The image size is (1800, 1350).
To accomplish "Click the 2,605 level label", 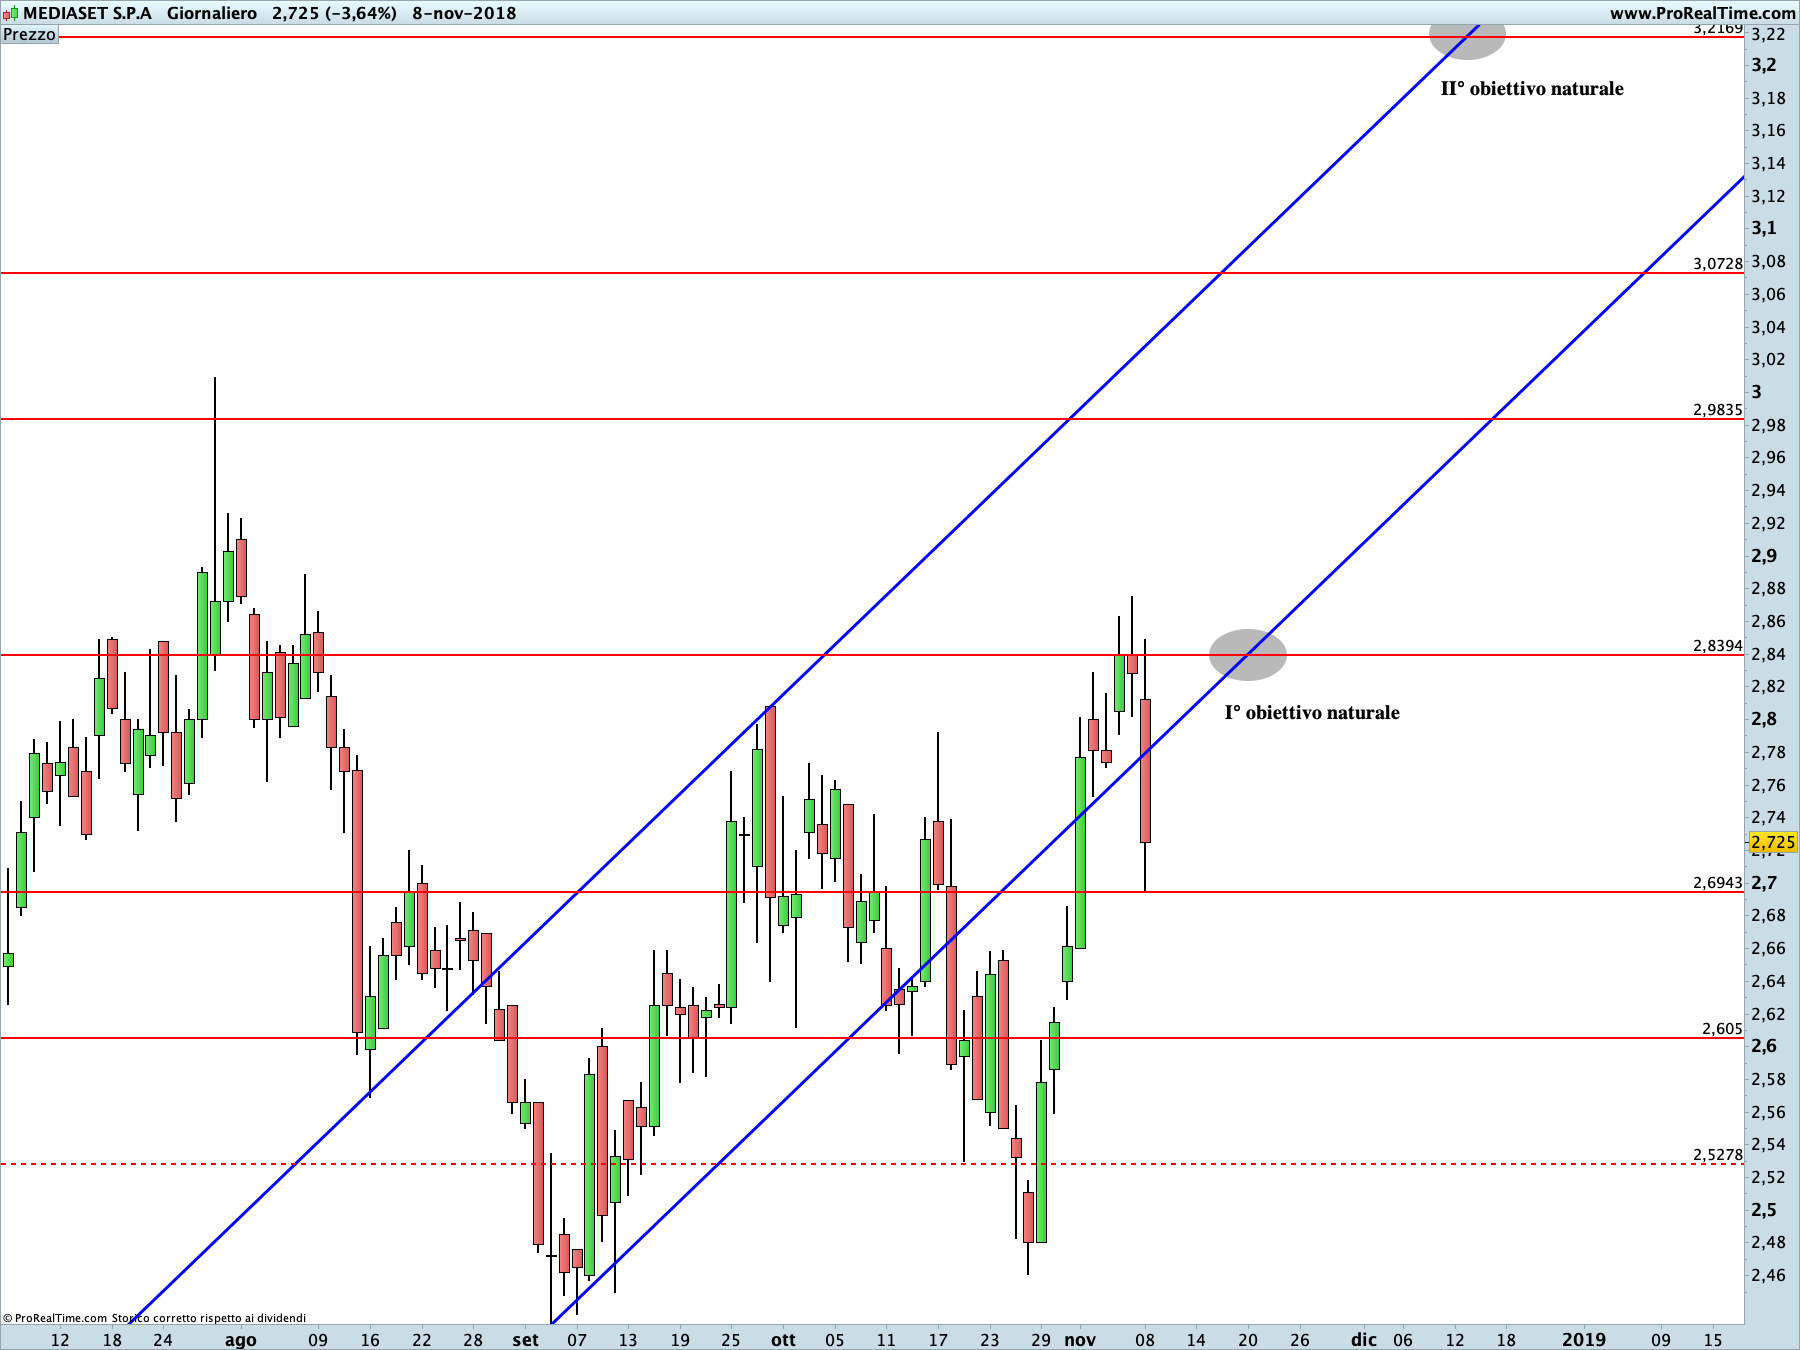I will (1722, 1029).
